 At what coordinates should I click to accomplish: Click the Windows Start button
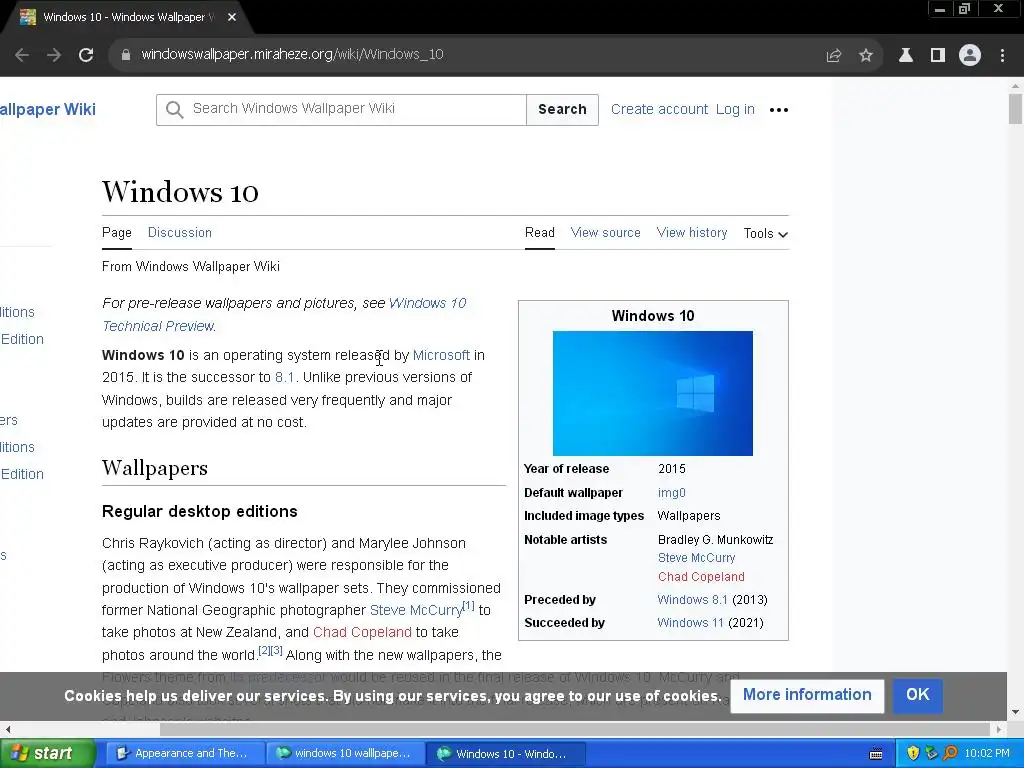pyautogui.click(x=48, y=753)
